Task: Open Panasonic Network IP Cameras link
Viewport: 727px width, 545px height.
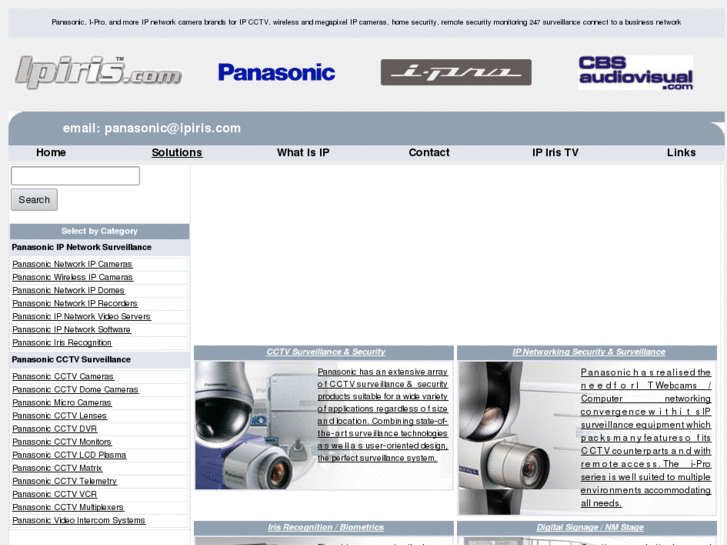Action: (72, 264)
